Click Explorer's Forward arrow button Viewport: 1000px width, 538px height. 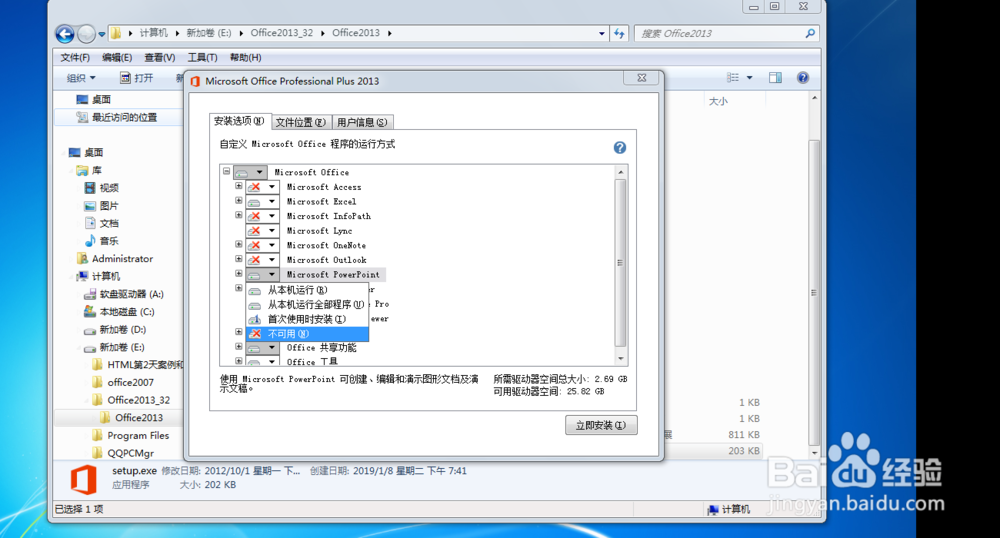(86, 33)
